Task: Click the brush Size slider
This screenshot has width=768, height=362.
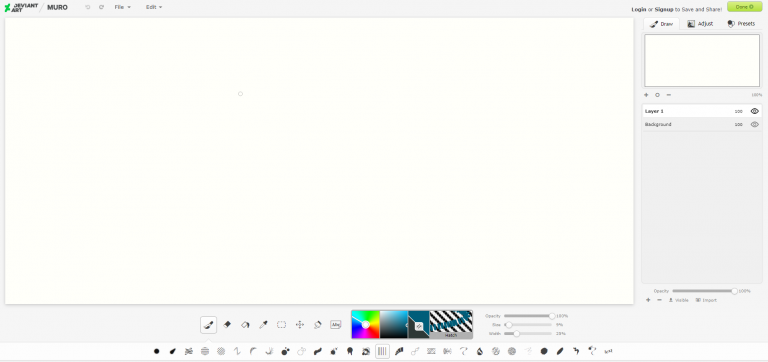Action: coord(528,325)
